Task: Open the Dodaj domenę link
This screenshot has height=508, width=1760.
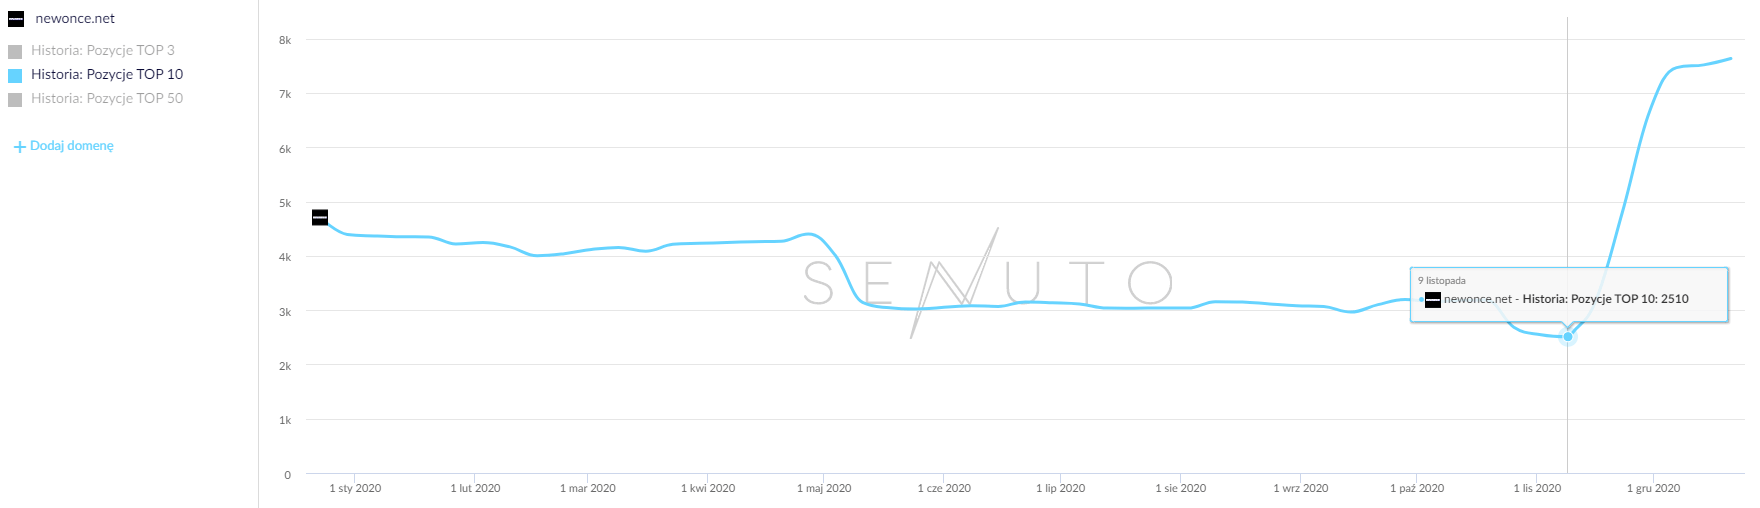Action: coord(72,146)
